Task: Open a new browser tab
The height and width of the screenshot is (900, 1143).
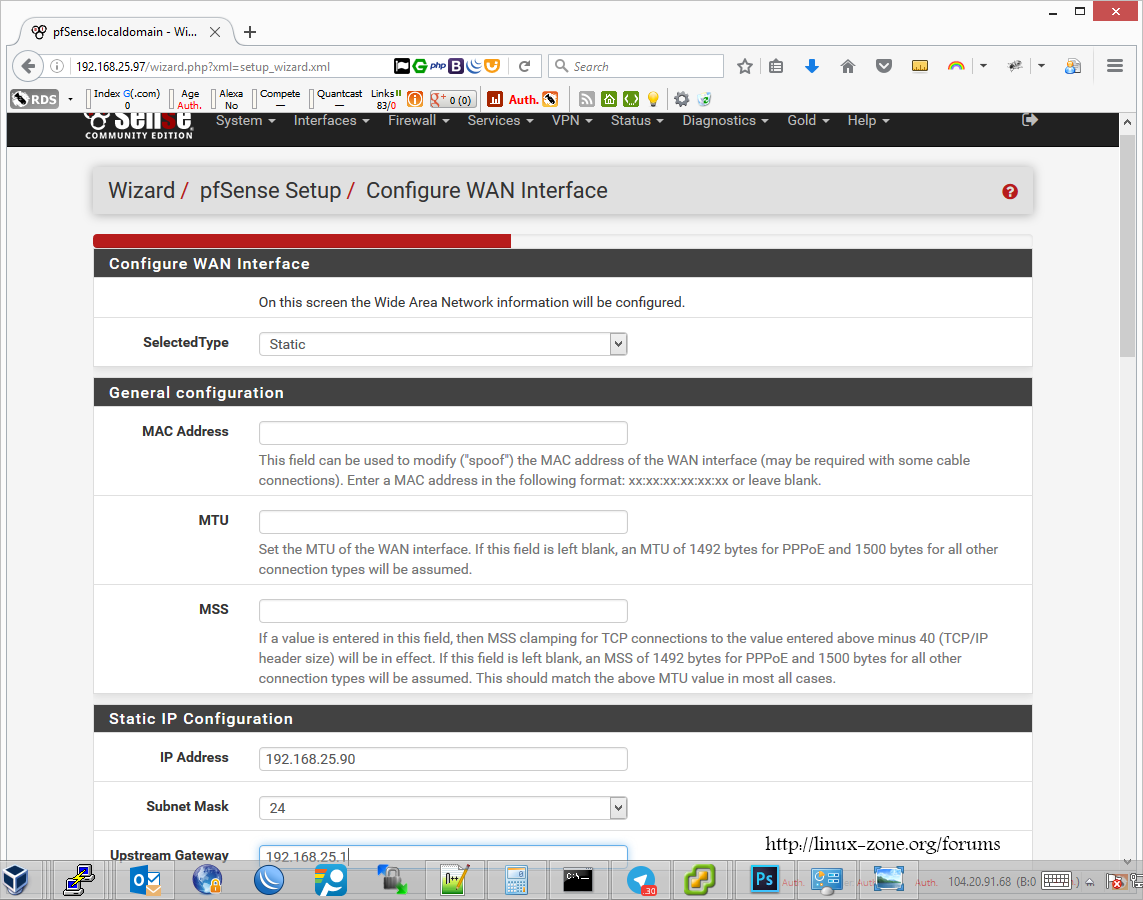Action: pos(250,32)
